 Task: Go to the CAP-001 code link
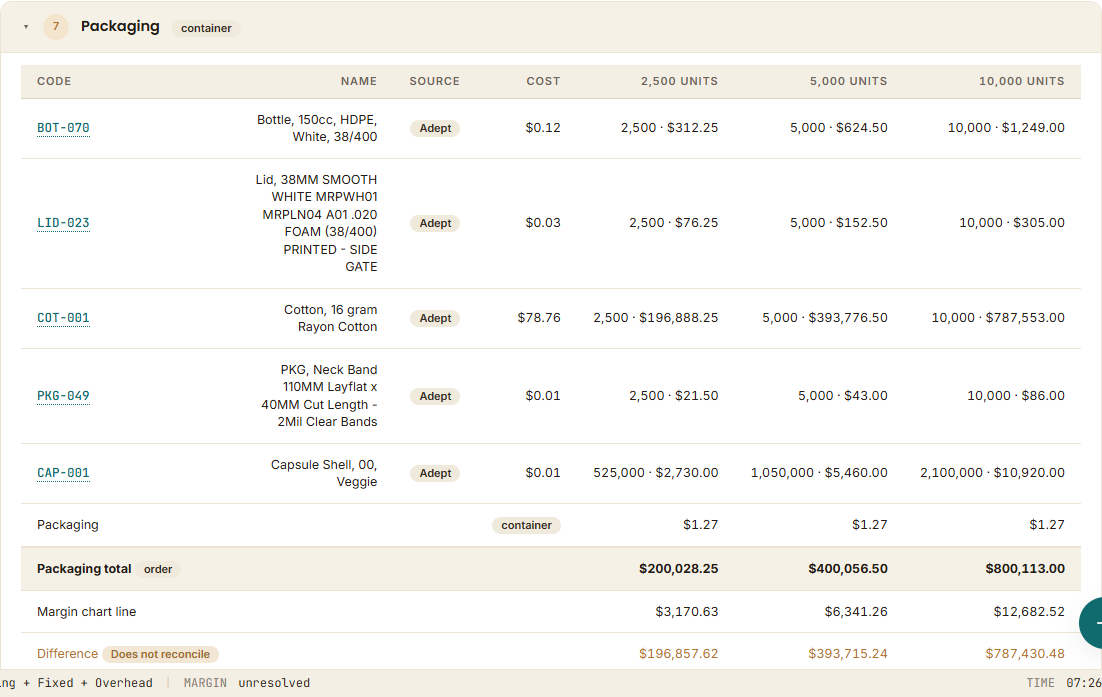click(x=63, y=473)
